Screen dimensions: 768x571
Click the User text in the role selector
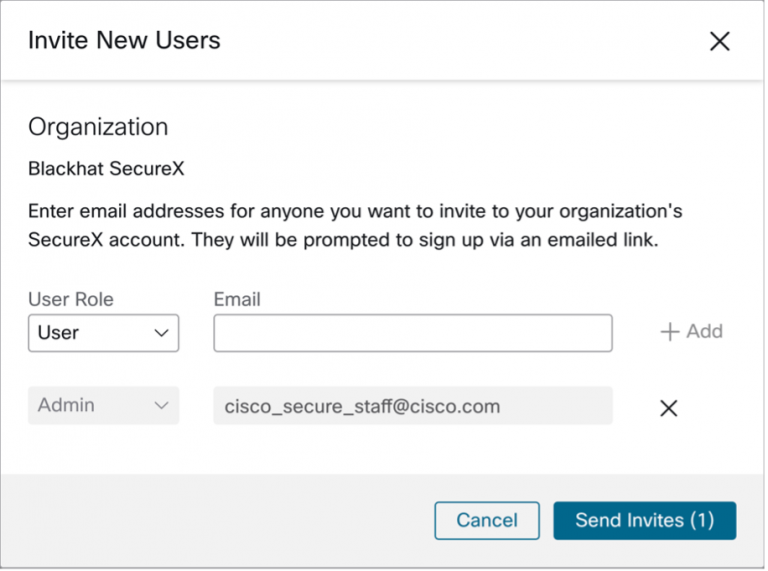58,333
